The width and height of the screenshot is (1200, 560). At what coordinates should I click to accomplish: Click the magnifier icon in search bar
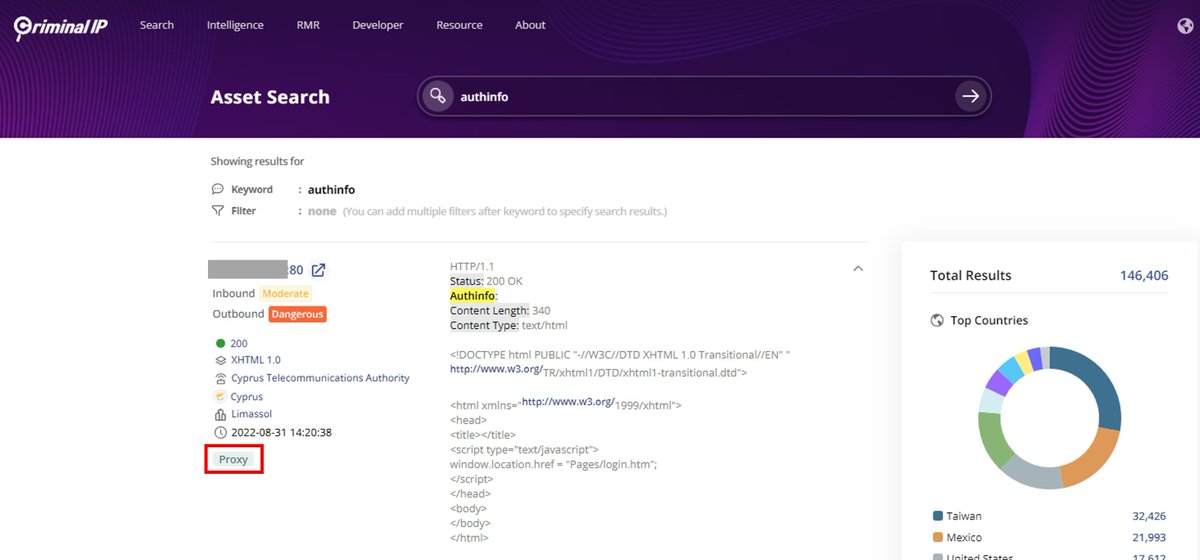point(437,97)
